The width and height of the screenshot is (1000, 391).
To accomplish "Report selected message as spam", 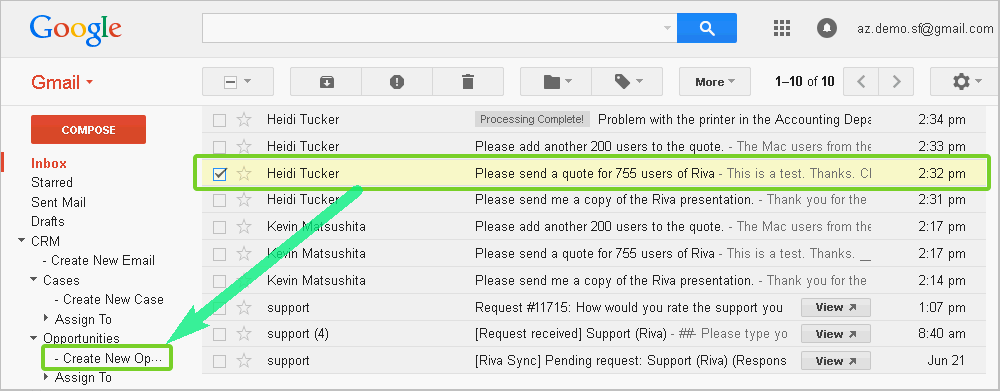I will (397, 82).
